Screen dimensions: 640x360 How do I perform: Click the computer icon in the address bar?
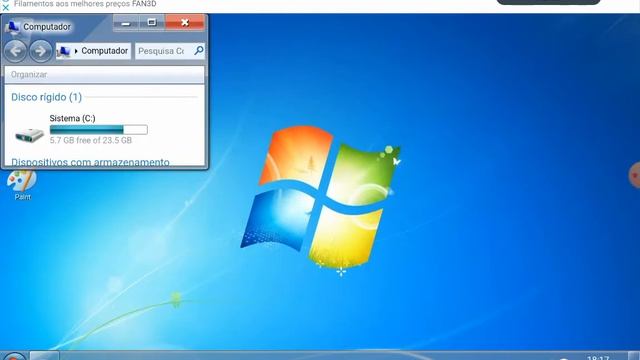(63, 51)
